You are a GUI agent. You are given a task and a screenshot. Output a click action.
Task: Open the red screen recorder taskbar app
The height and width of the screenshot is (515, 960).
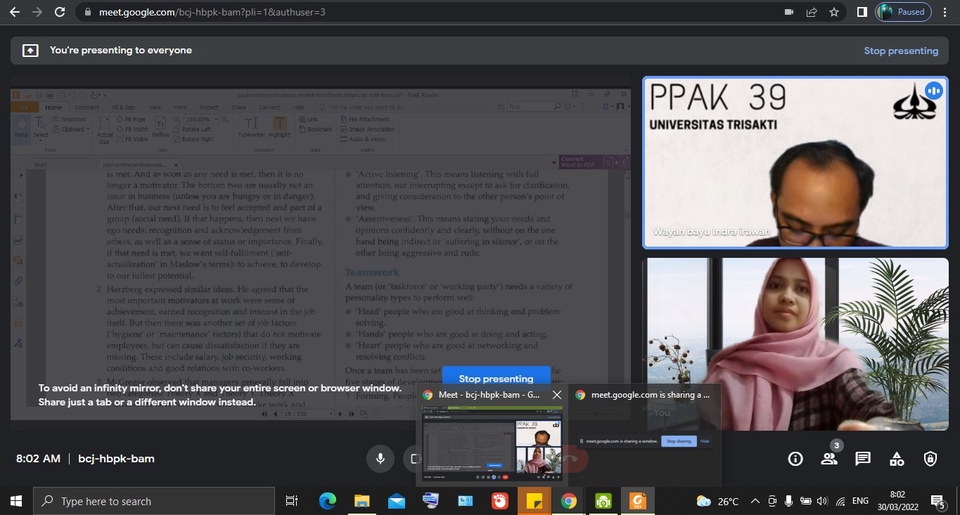[500, 501]
